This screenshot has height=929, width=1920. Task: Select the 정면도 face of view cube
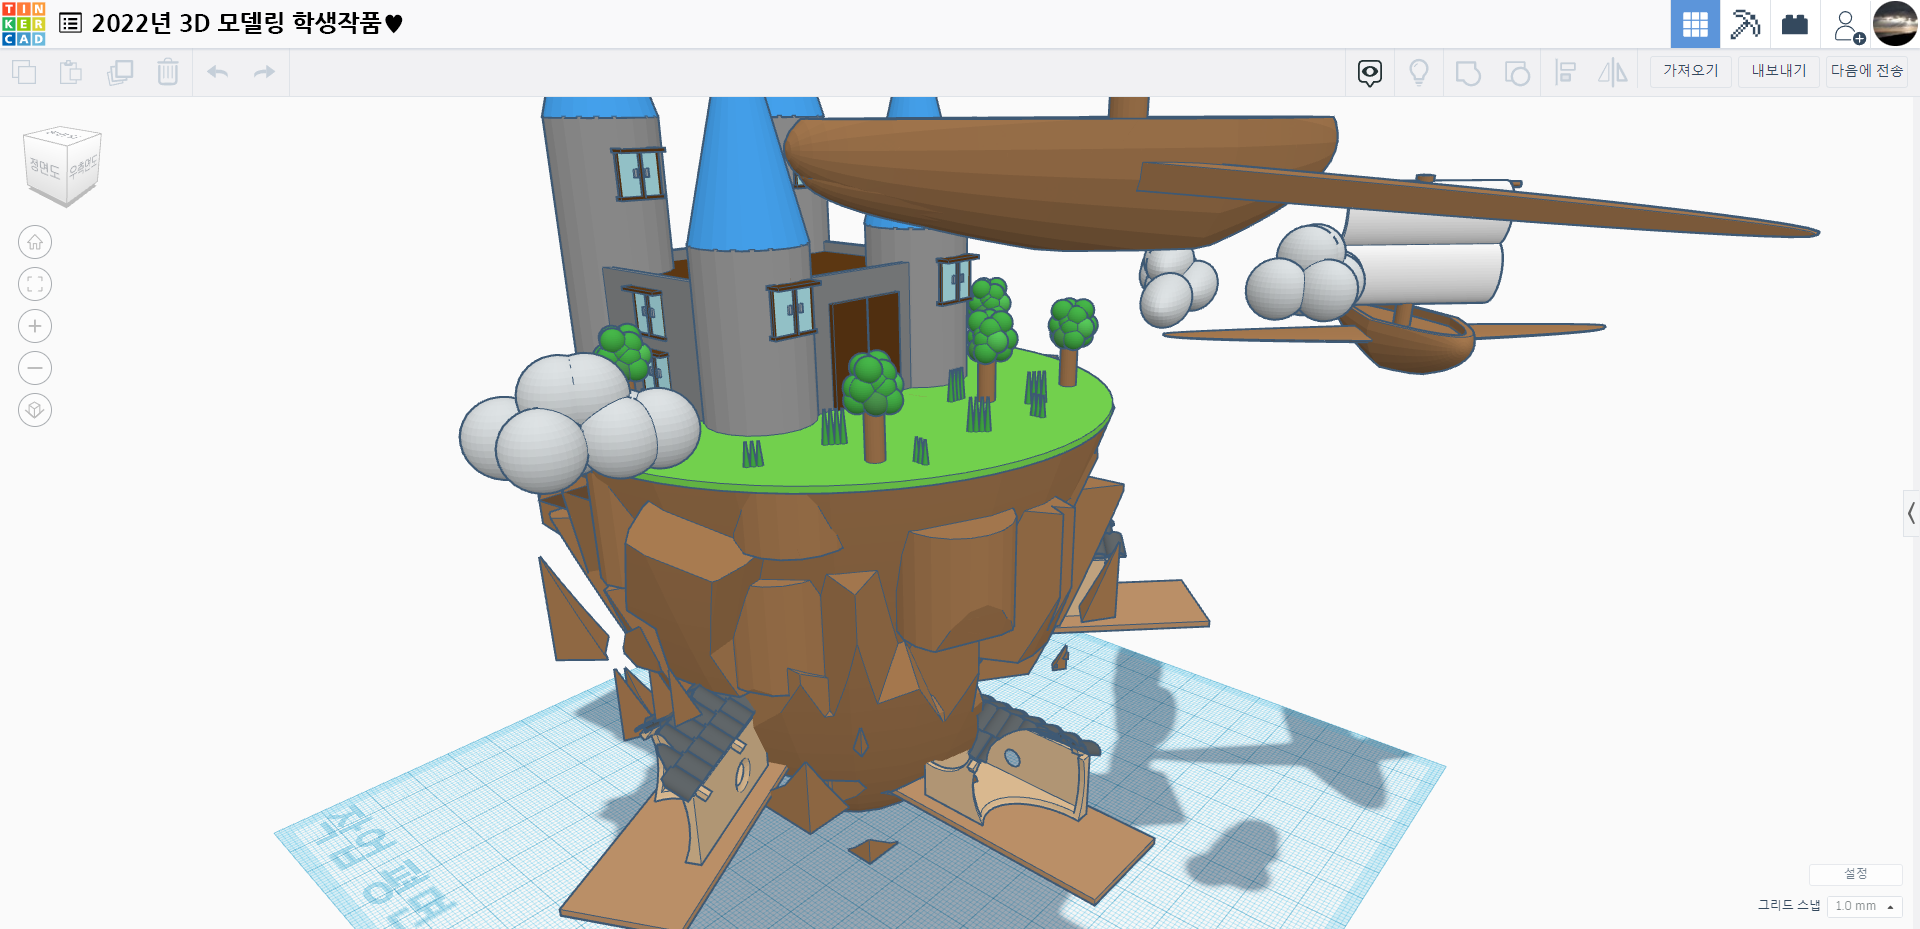[x=44, y=168]
